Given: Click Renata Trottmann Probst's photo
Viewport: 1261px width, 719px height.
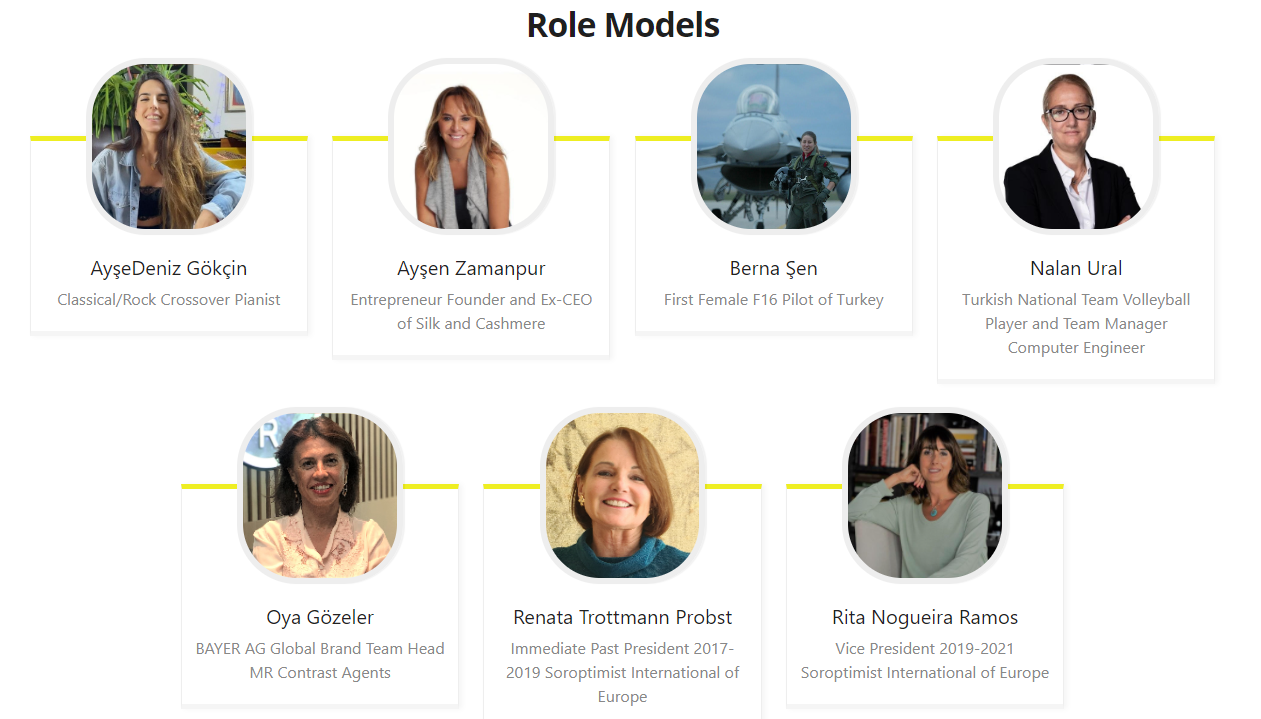Looking at the screenshot, I should coord(623,495).
